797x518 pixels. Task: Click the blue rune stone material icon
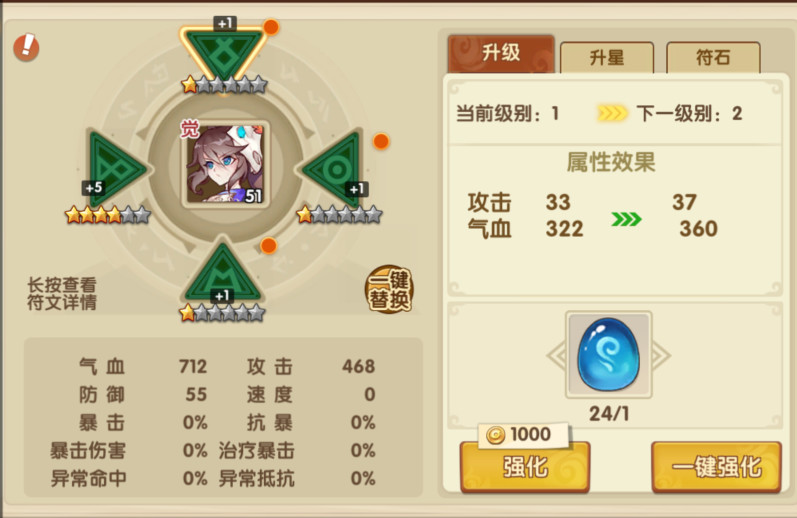pyautogui.click(x=608, y=354)
